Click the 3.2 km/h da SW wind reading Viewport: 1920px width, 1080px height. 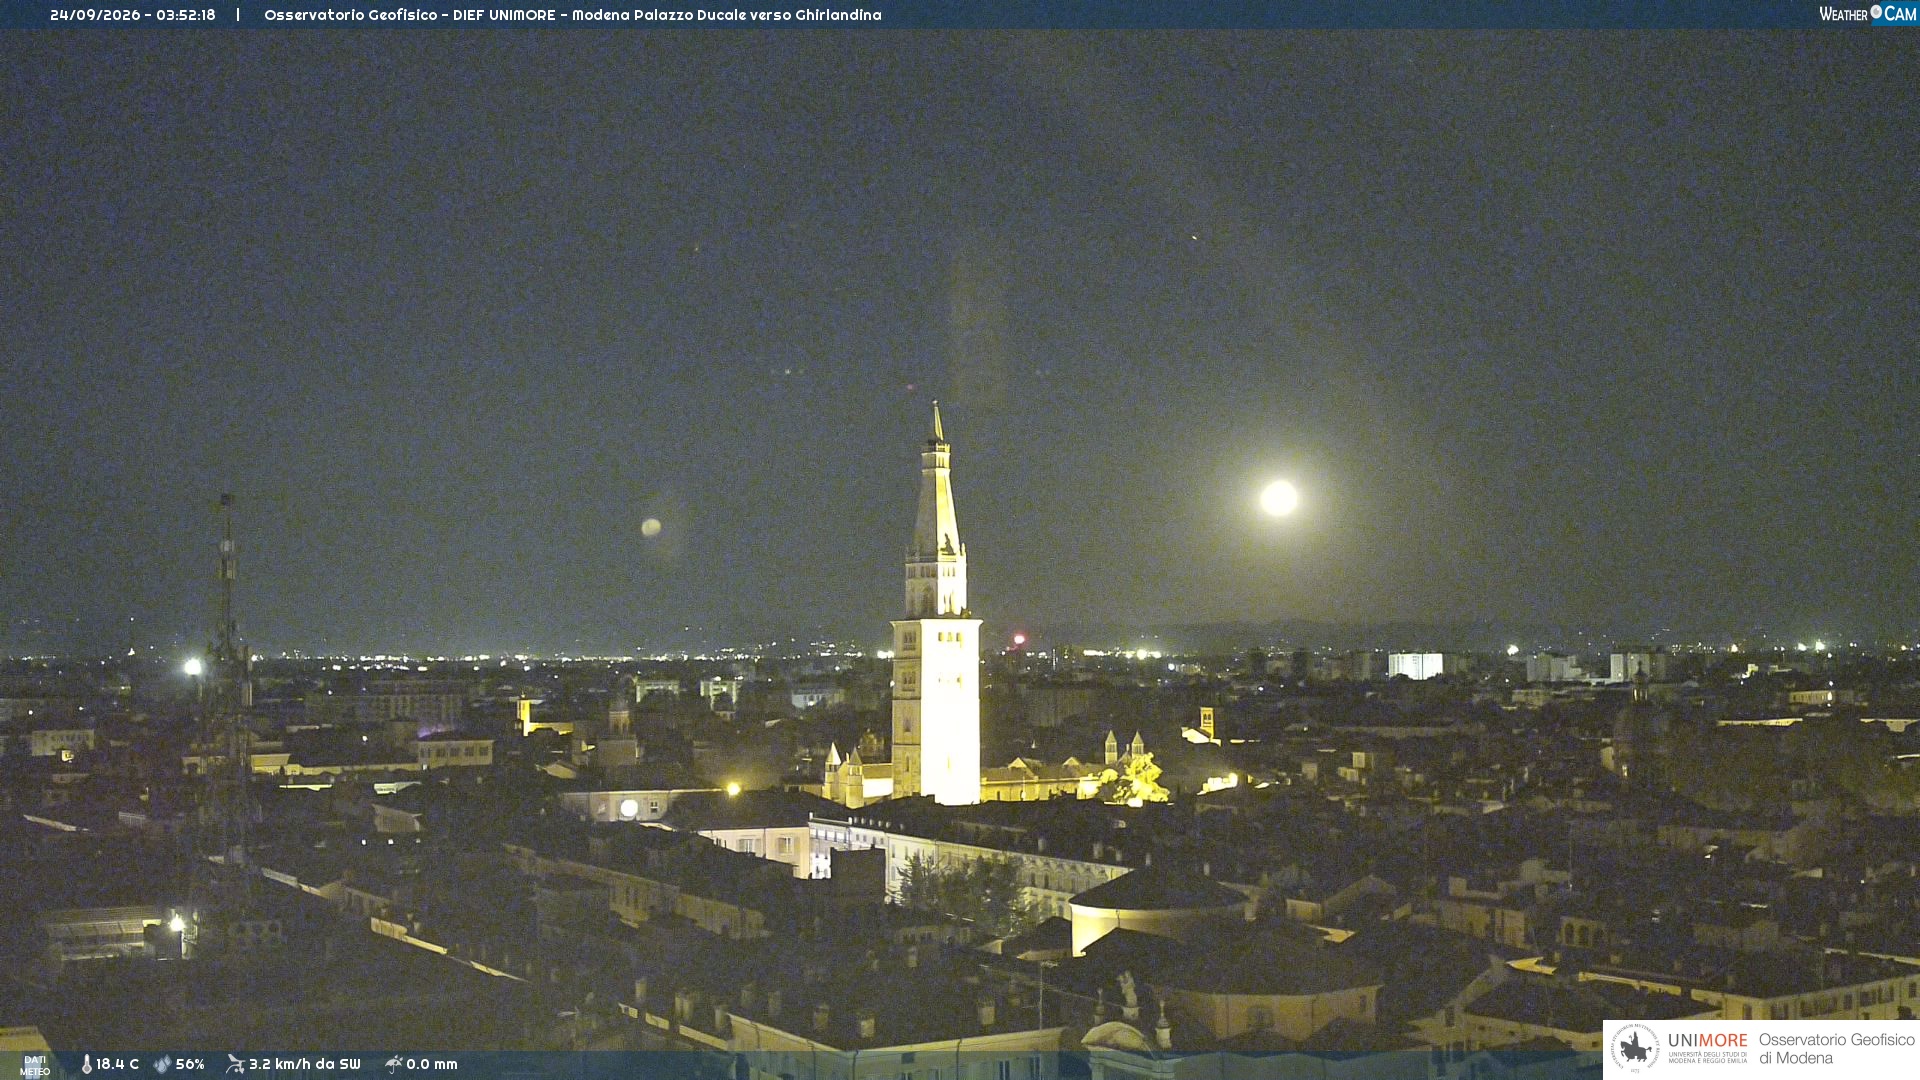(x=304, y=1064)
